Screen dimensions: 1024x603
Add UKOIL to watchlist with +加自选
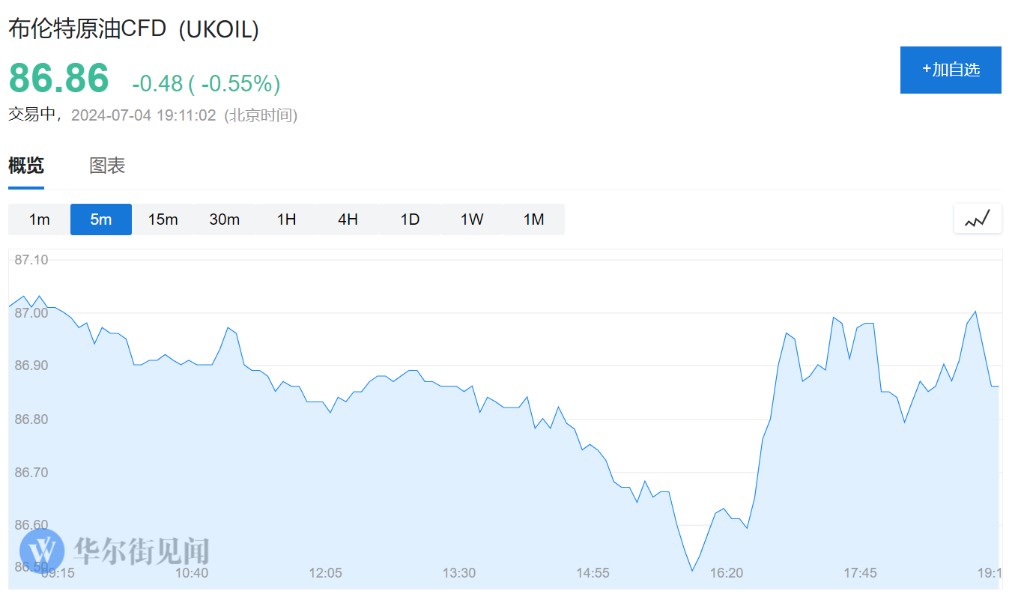point(950,69)
